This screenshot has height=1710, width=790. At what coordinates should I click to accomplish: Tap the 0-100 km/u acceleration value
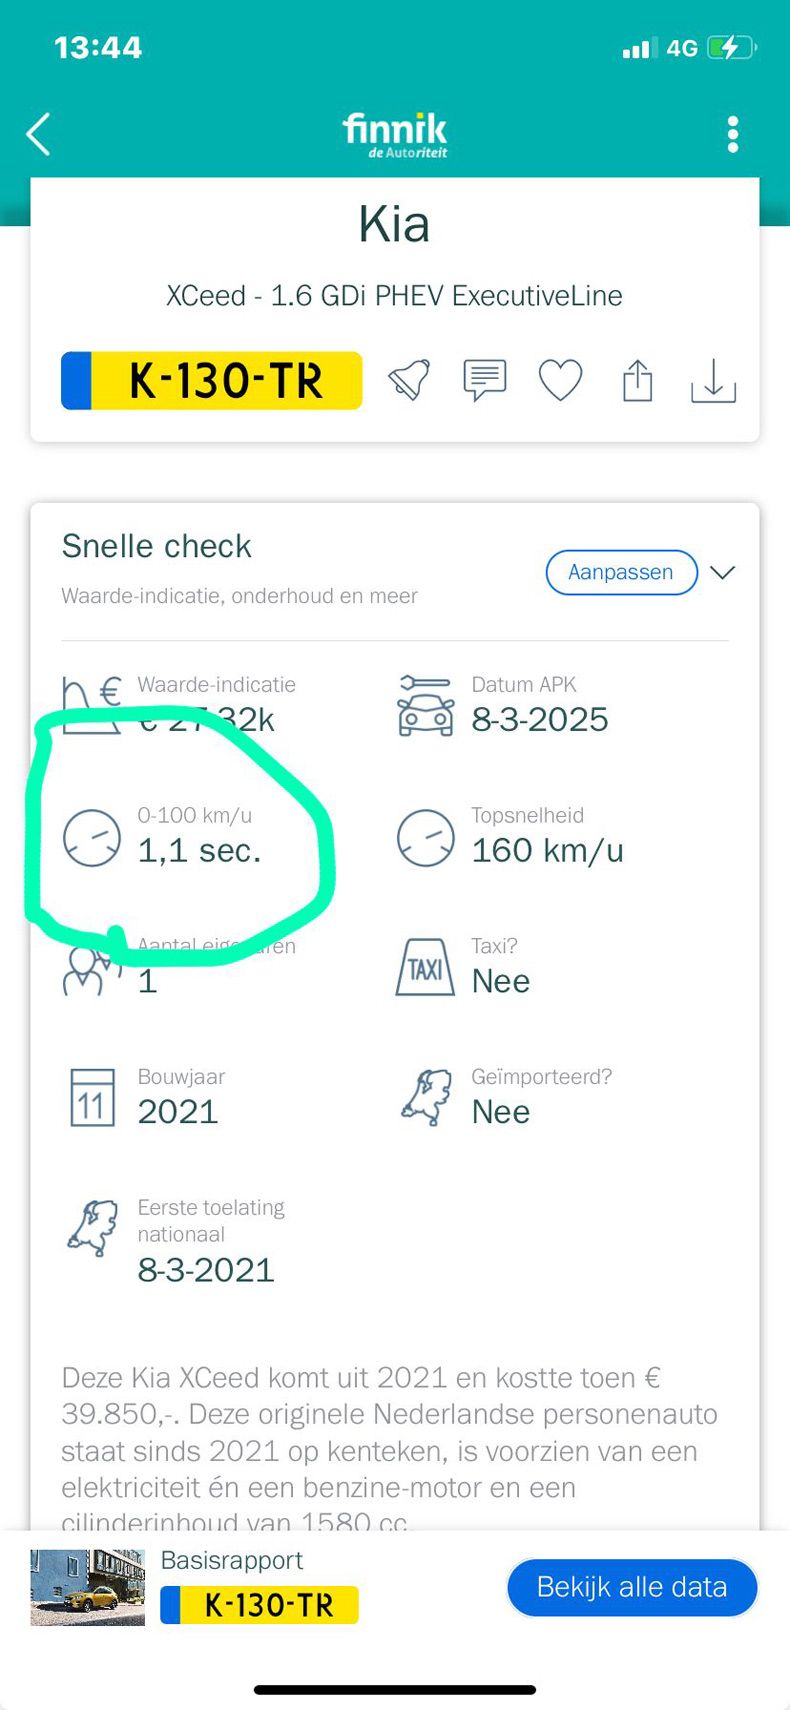point(199,850)
